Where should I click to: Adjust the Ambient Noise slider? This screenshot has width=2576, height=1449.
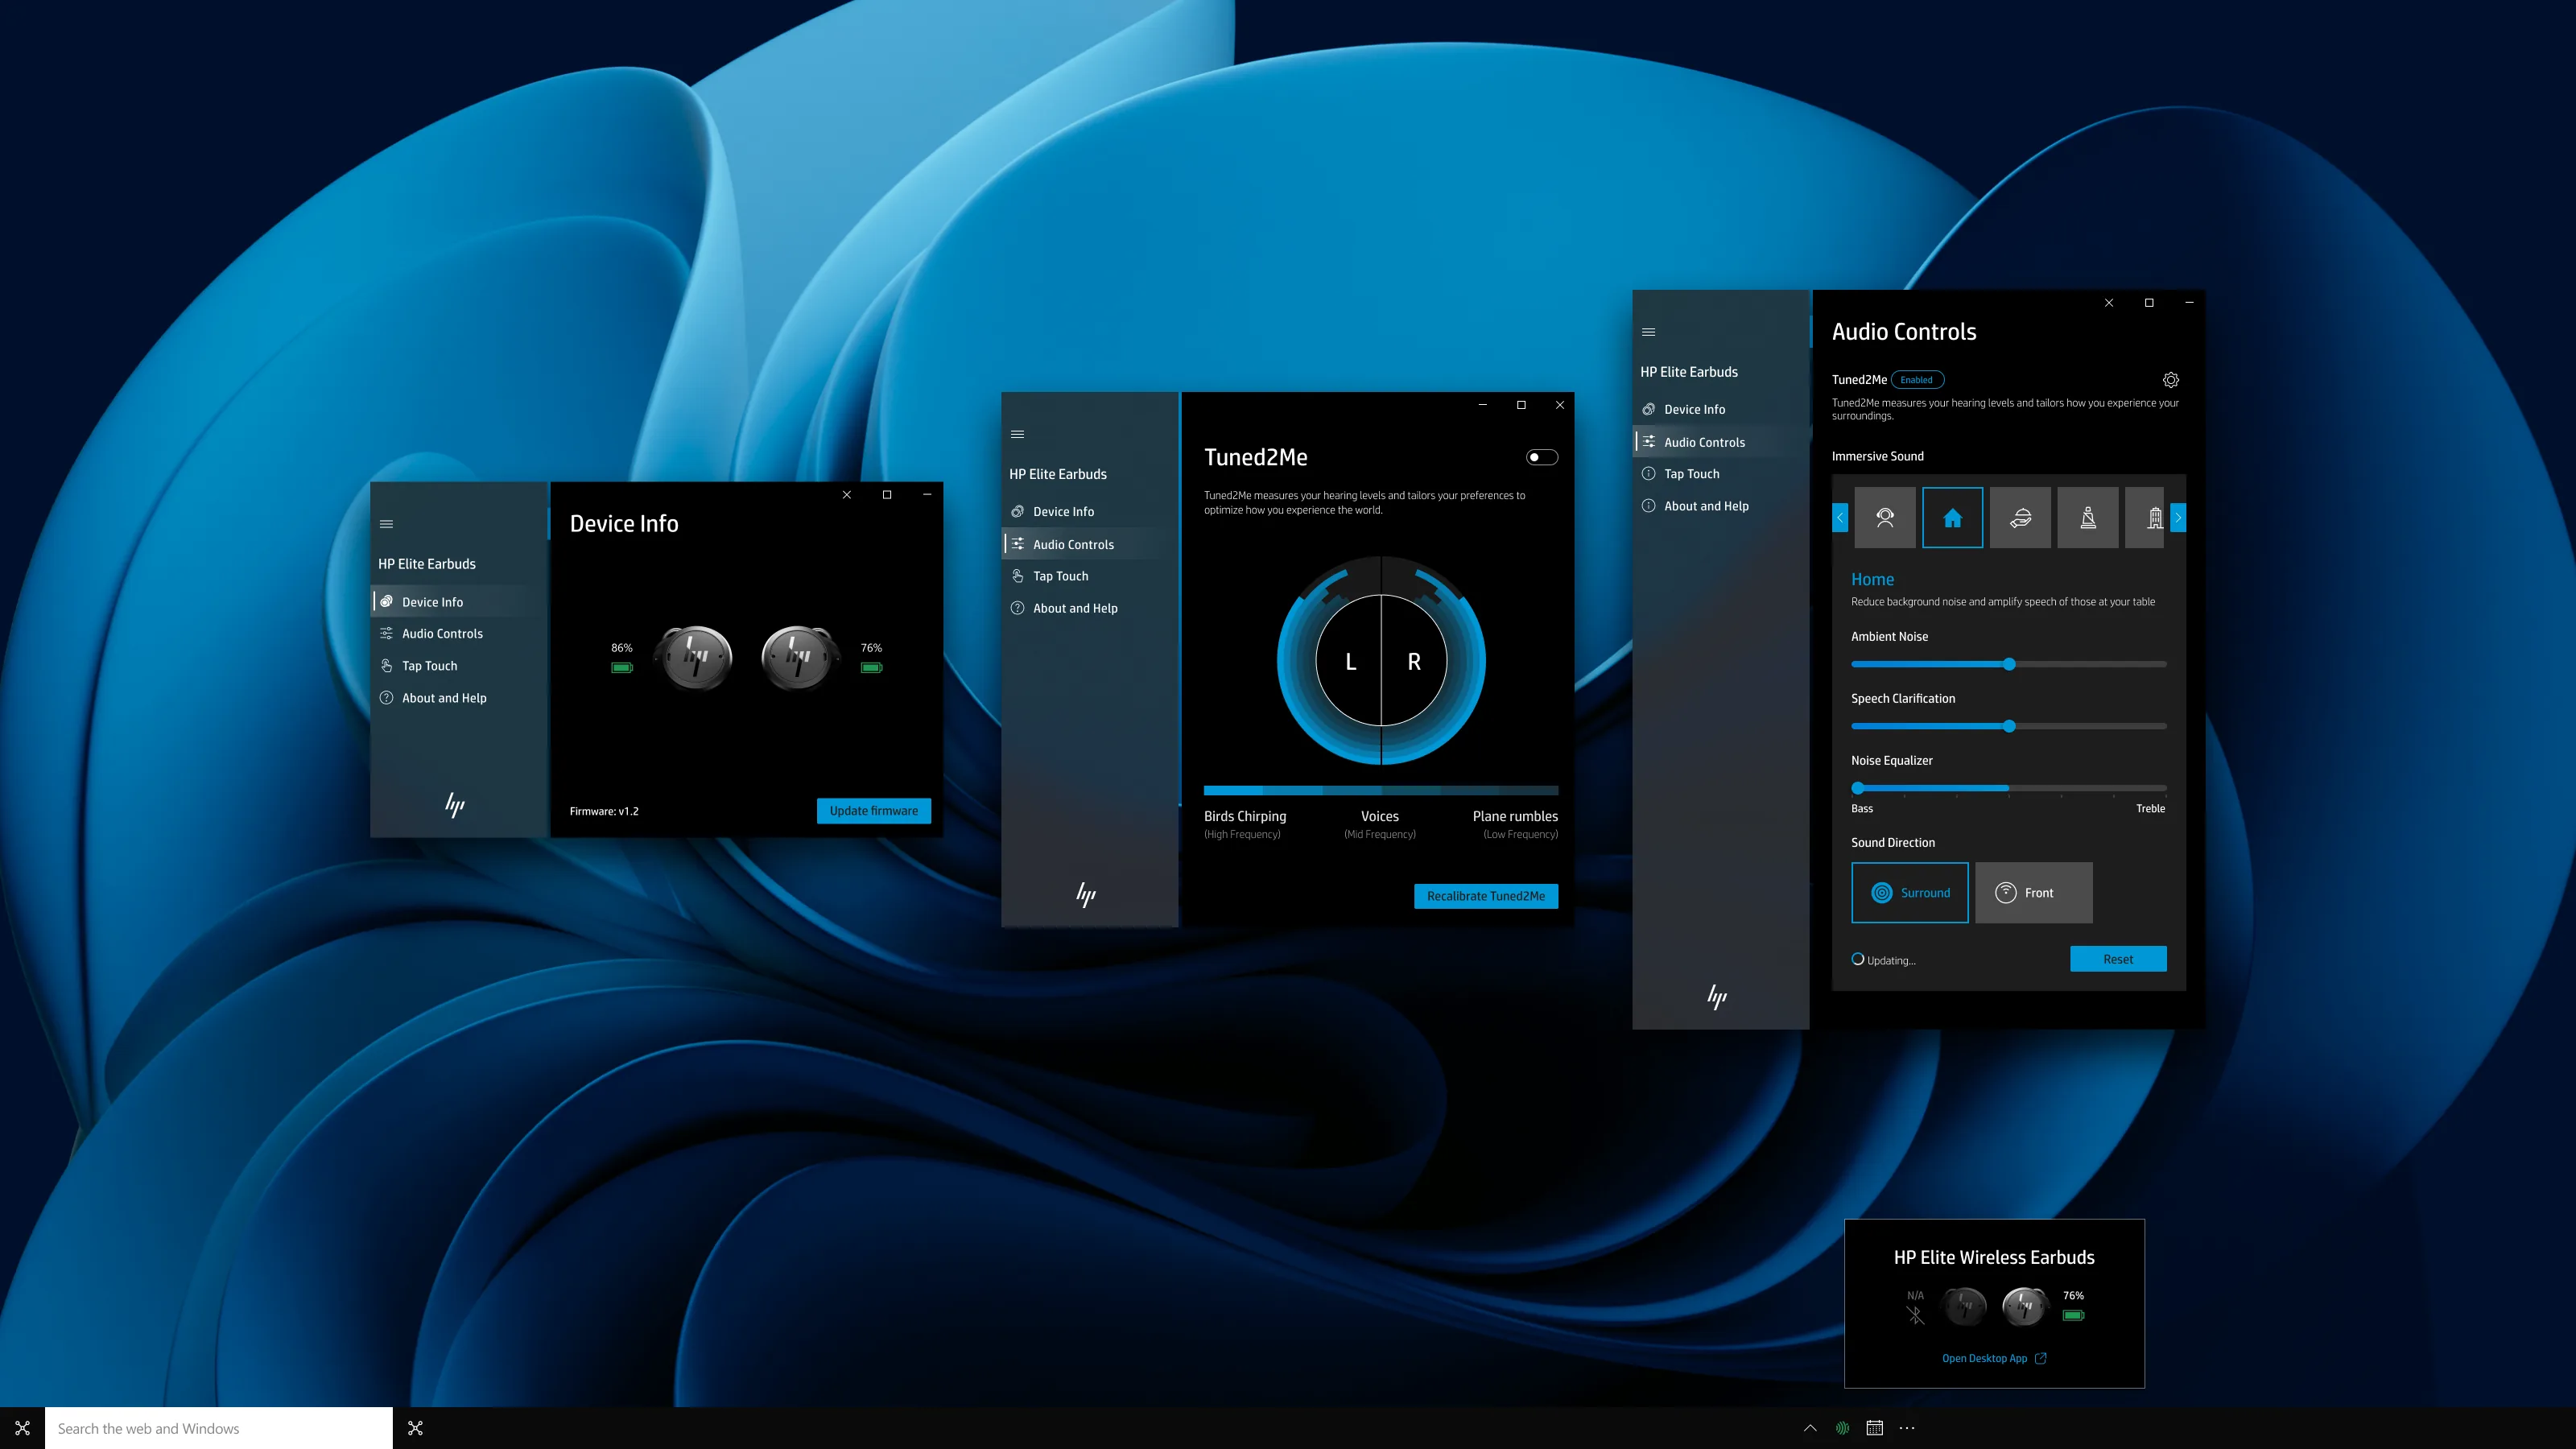pos(2008,664)
